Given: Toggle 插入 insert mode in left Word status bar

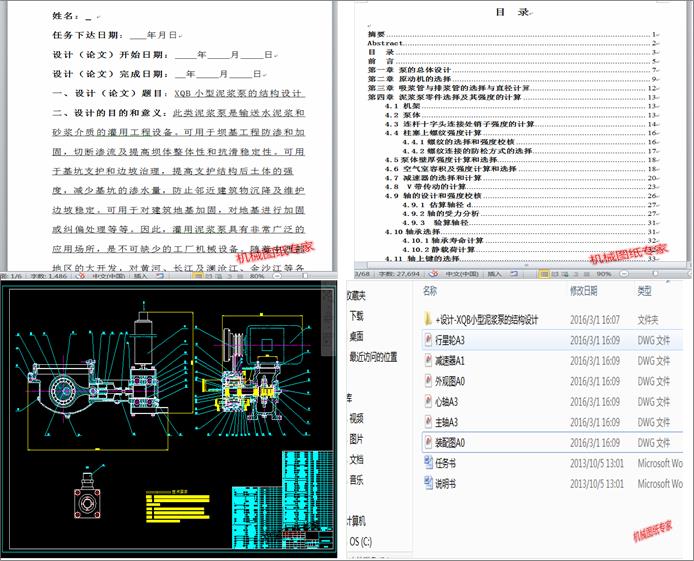Looking at the screenshot, I should pyautogui.click(x=140, y=276).
